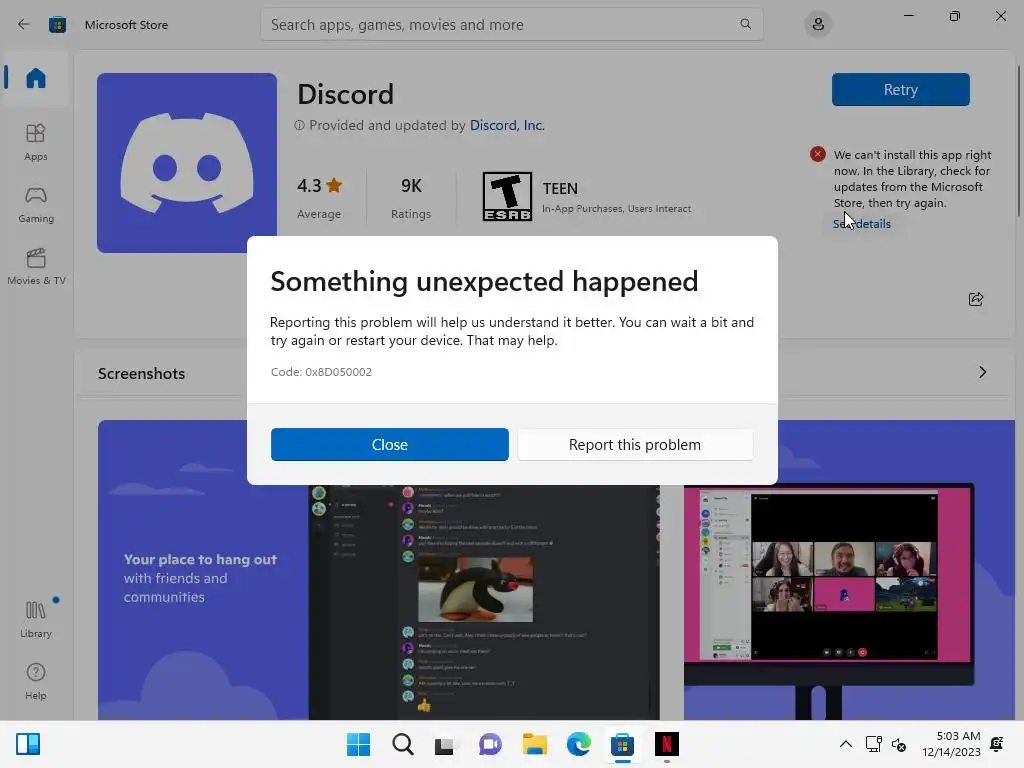Open Task View on the taskbar
Image resolution: width=1024 pixels, height=768 pixels.
[445, 744]
